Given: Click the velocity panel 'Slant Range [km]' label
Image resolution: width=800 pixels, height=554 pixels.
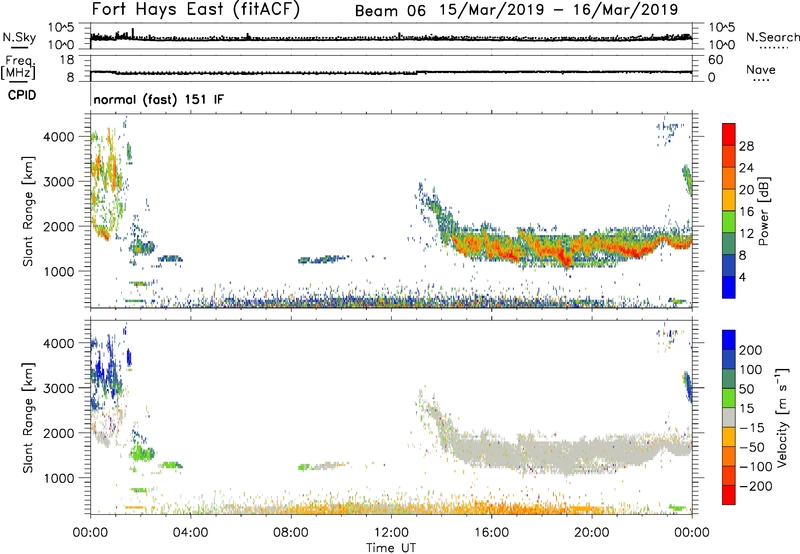Looking at the screenshot, I should tap(28, 417).
